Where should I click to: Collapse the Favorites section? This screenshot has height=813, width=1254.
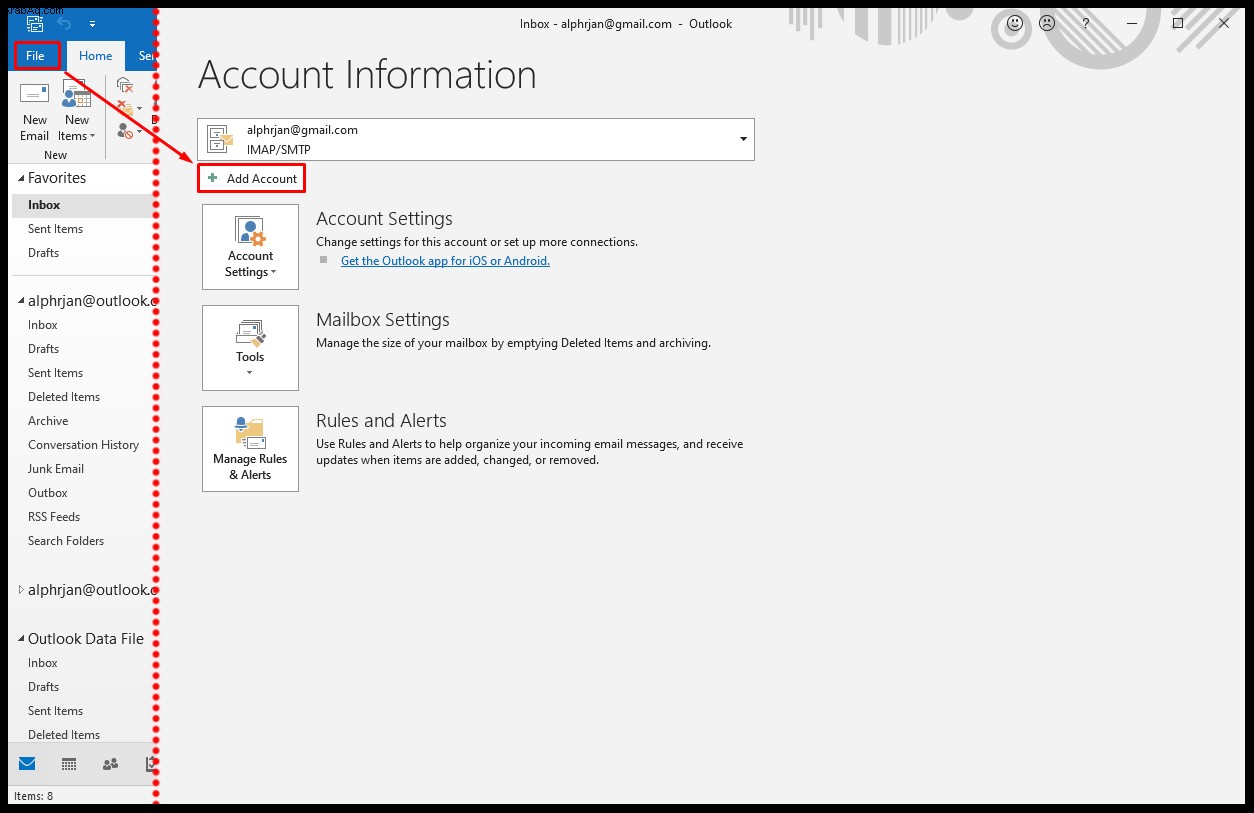(21, 178)
